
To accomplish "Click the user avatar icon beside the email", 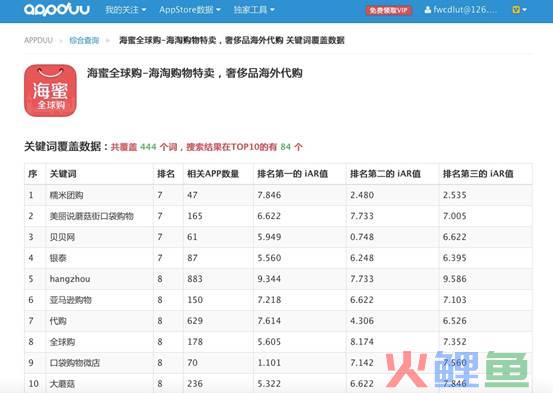I will click(428, 10).
